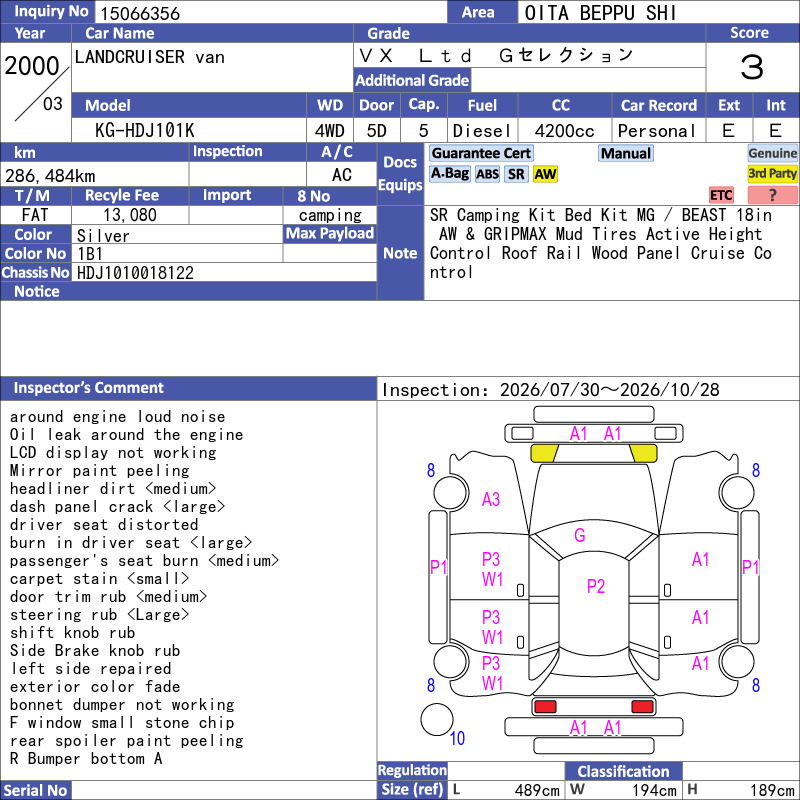This screenshot has width=800, height=800.
Task: Click the area value OITA BEPPU SHI
Action: [600, 13]
